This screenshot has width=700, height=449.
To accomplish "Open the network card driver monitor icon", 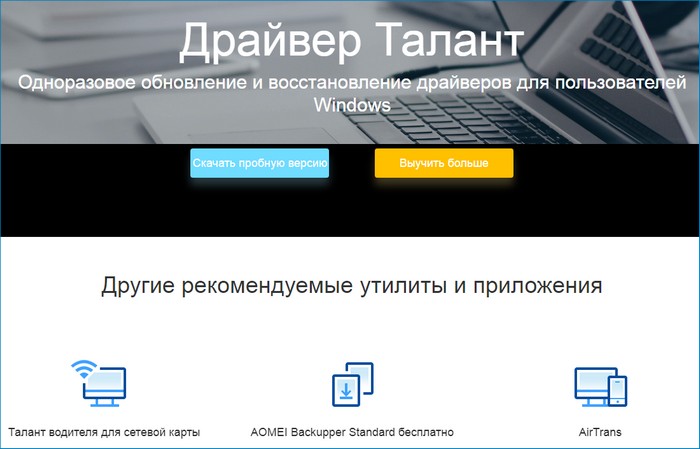I will (99, 383).
